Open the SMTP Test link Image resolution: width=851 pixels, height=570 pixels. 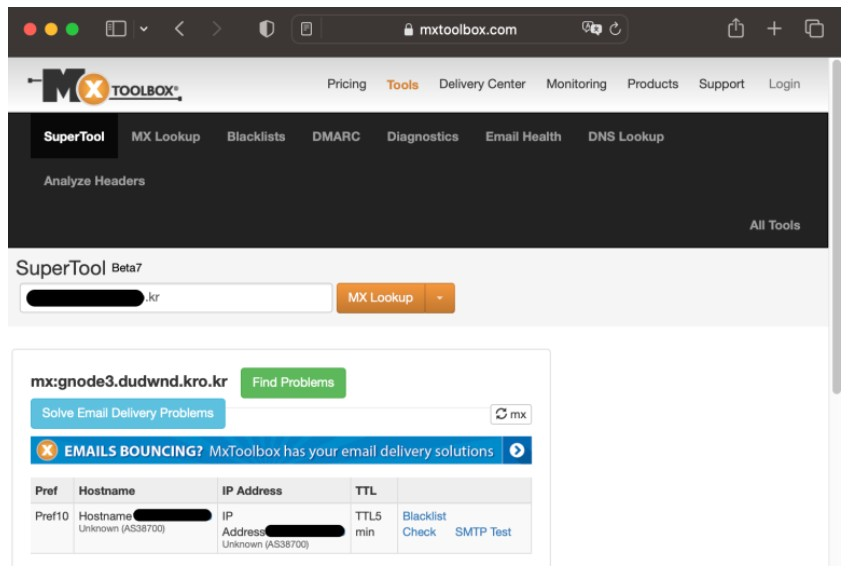[483, 532]
